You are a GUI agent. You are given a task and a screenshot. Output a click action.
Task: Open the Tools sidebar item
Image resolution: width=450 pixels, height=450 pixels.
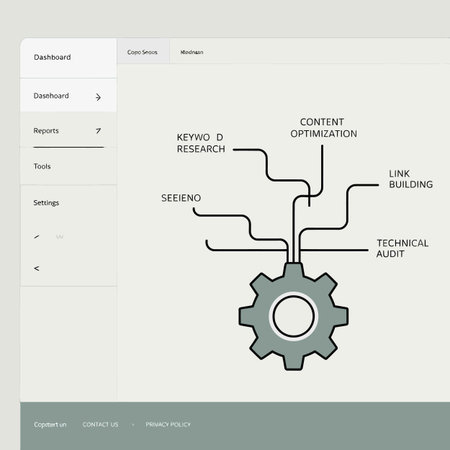[68, 166]
